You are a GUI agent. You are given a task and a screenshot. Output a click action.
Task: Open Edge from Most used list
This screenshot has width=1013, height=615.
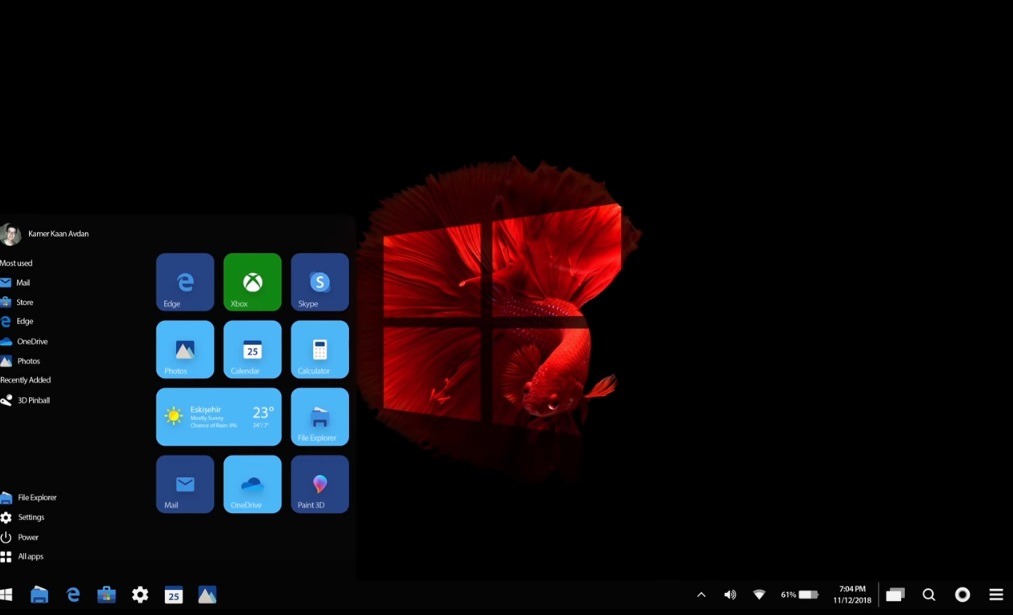[17, 321]
